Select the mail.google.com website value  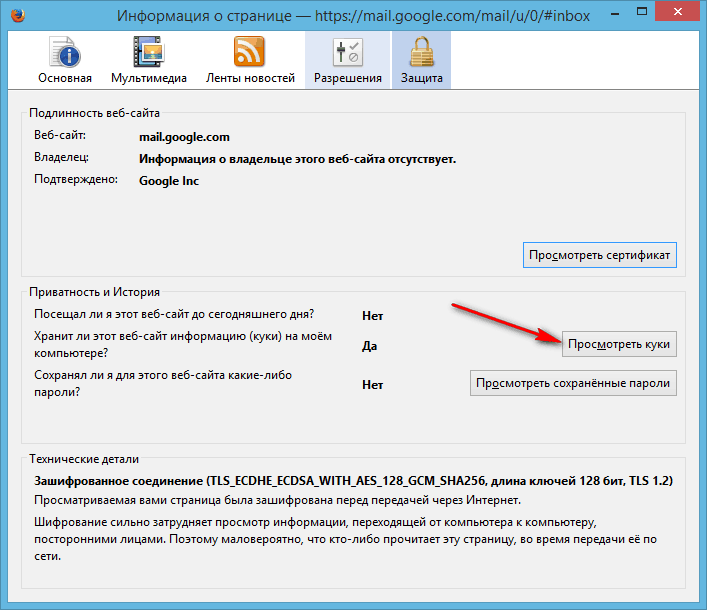click(x=184, y=137)
